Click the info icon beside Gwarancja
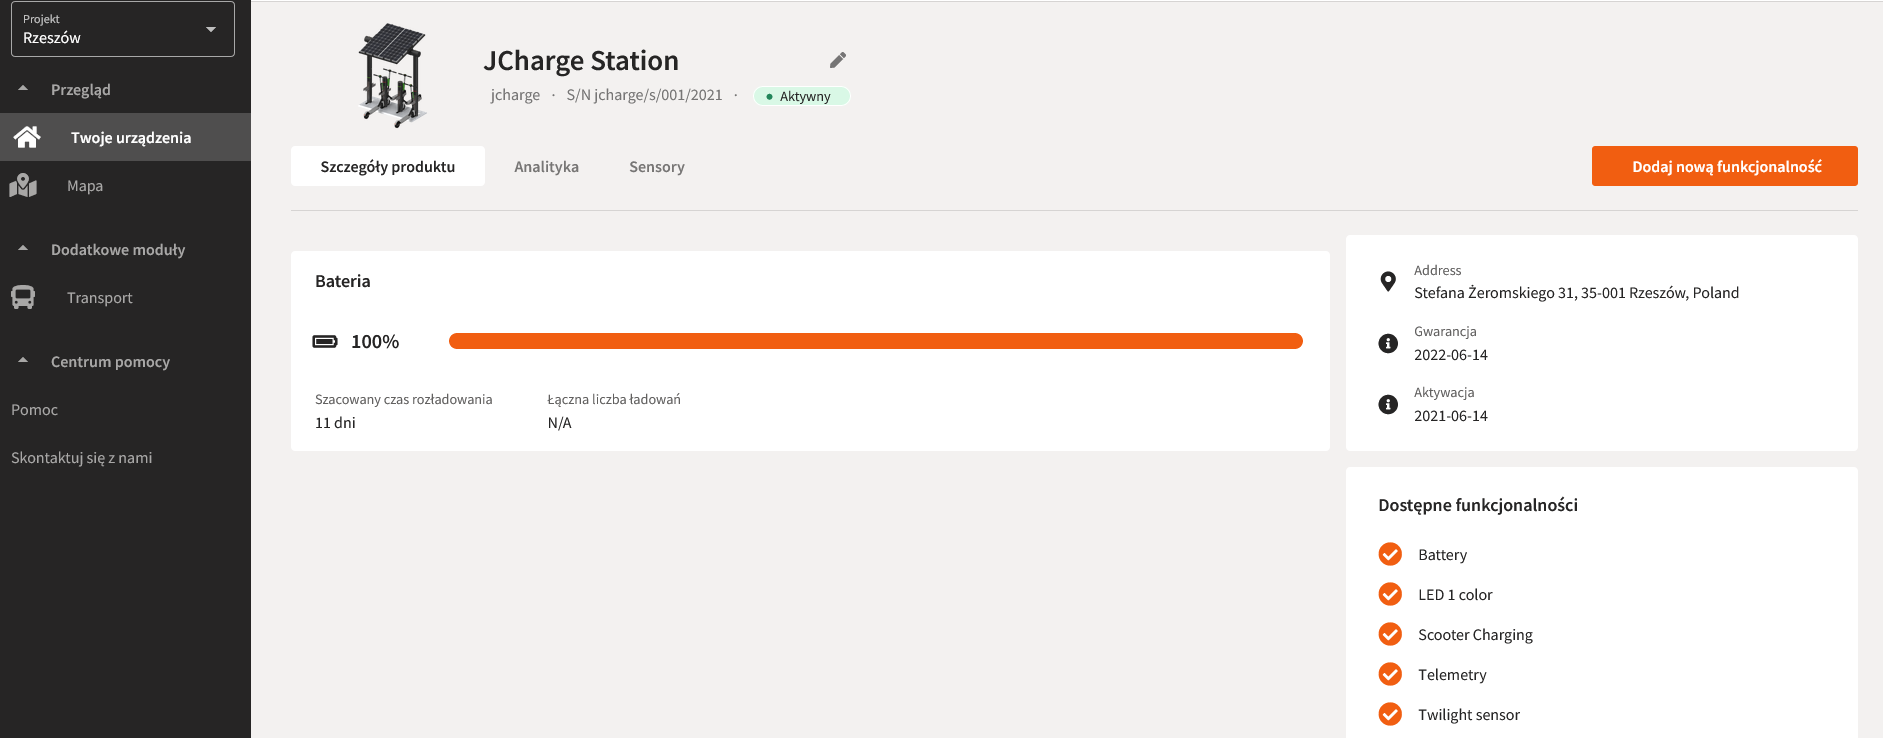 click(1388, 343)
